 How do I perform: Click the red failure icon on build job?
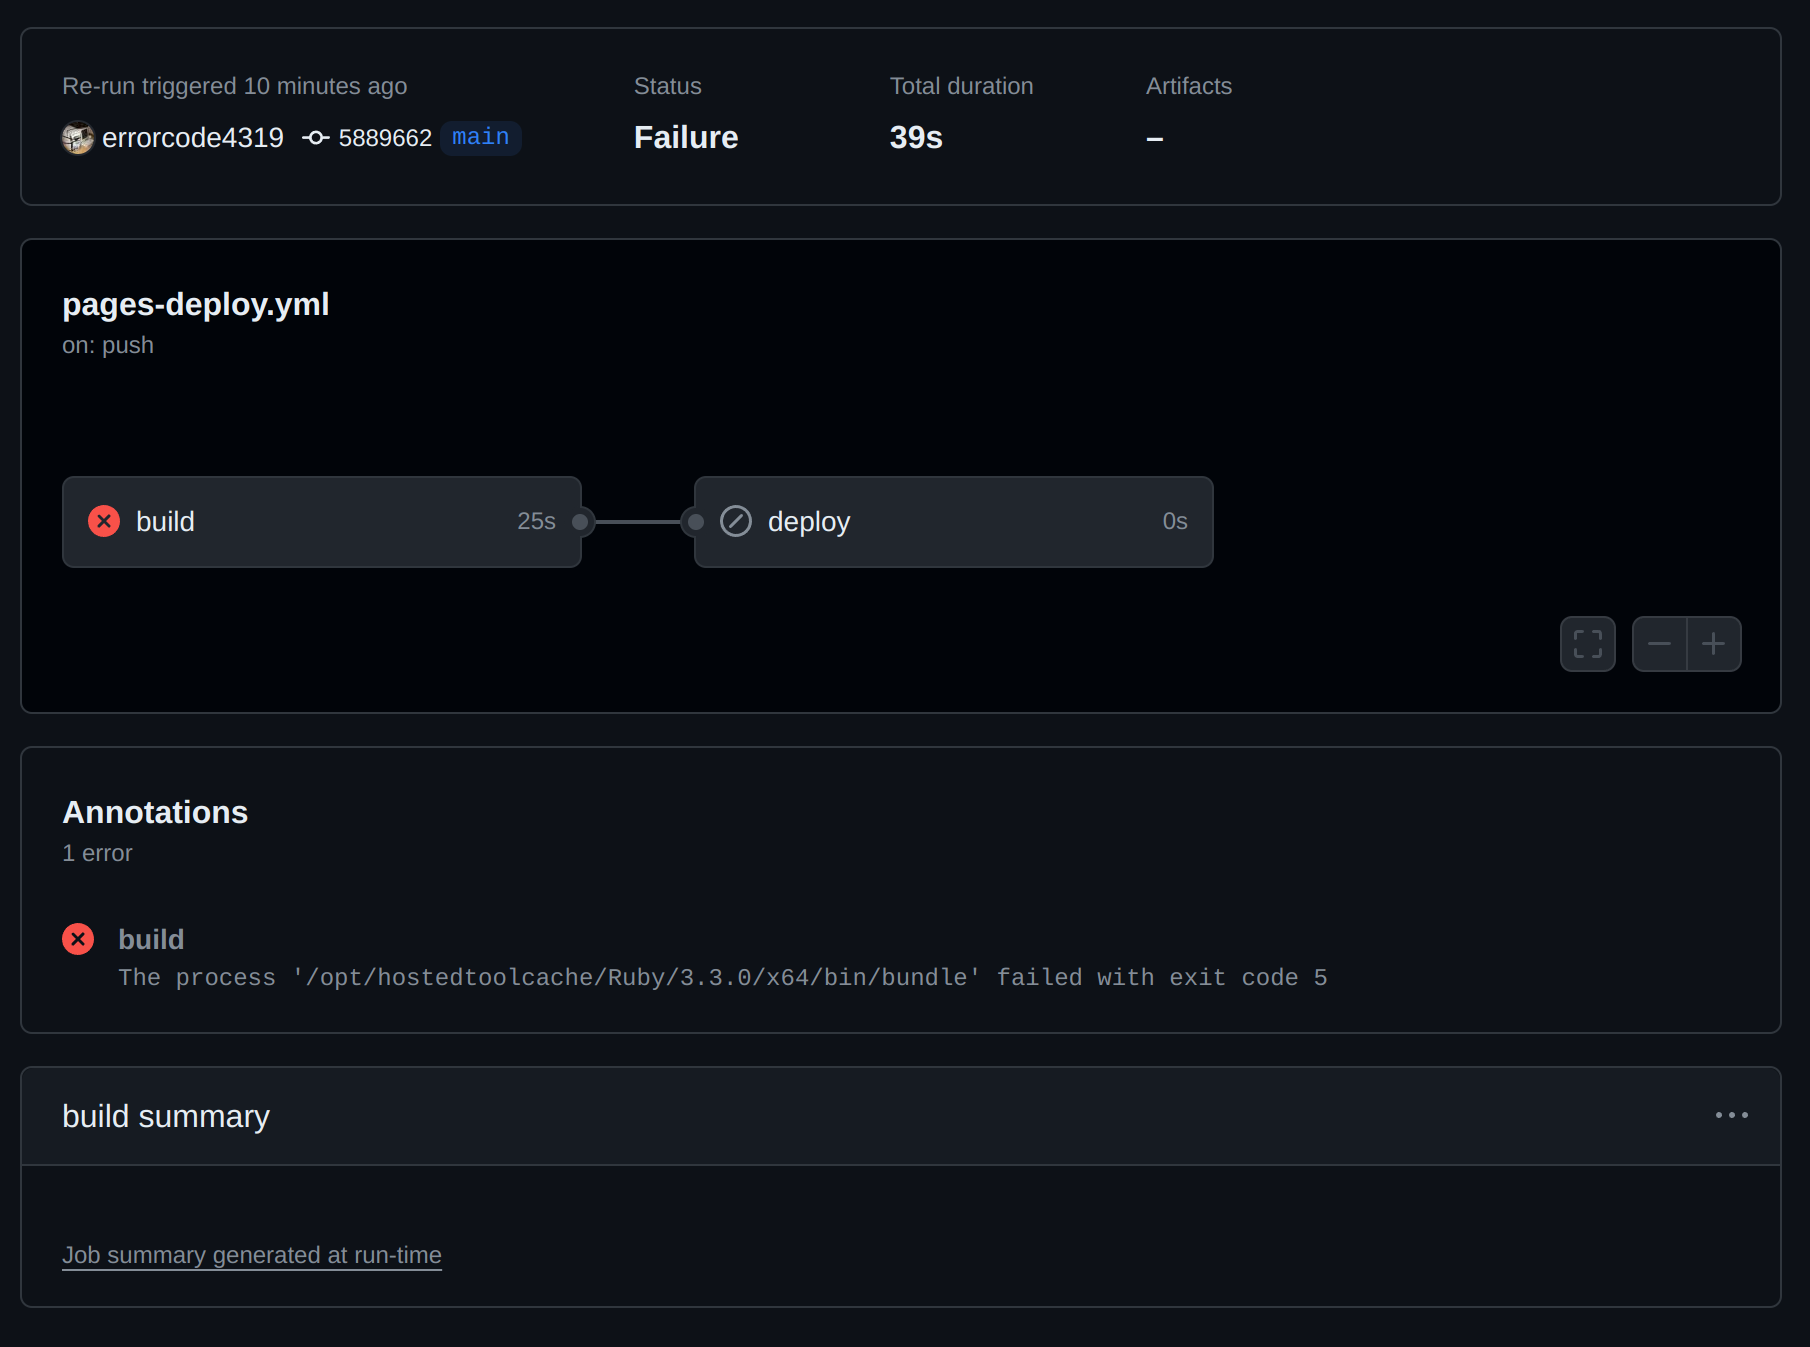(104, 521)
